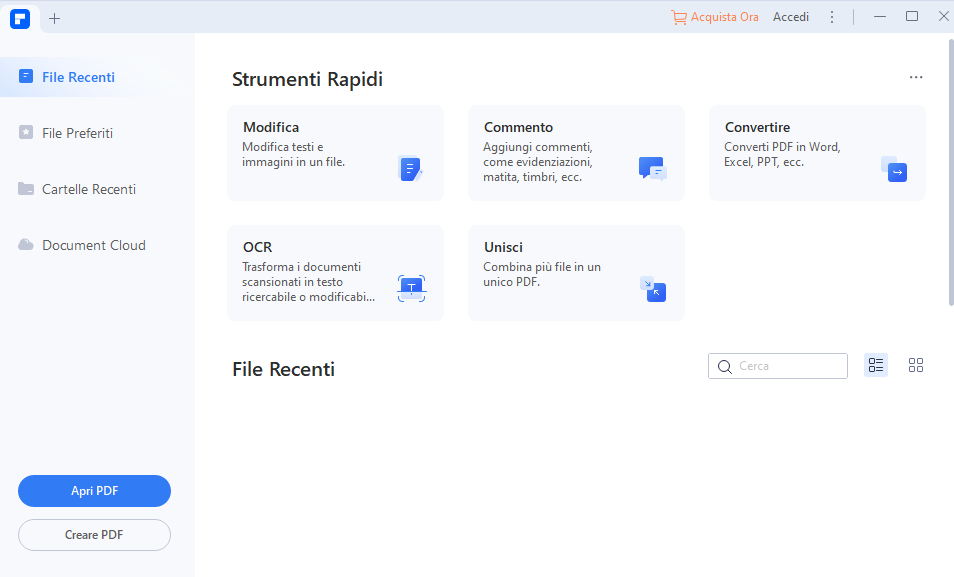This screenshot has width=954, height=577.
Task: Click the Unisci merge icon
Action: click(x=653, y=289)
